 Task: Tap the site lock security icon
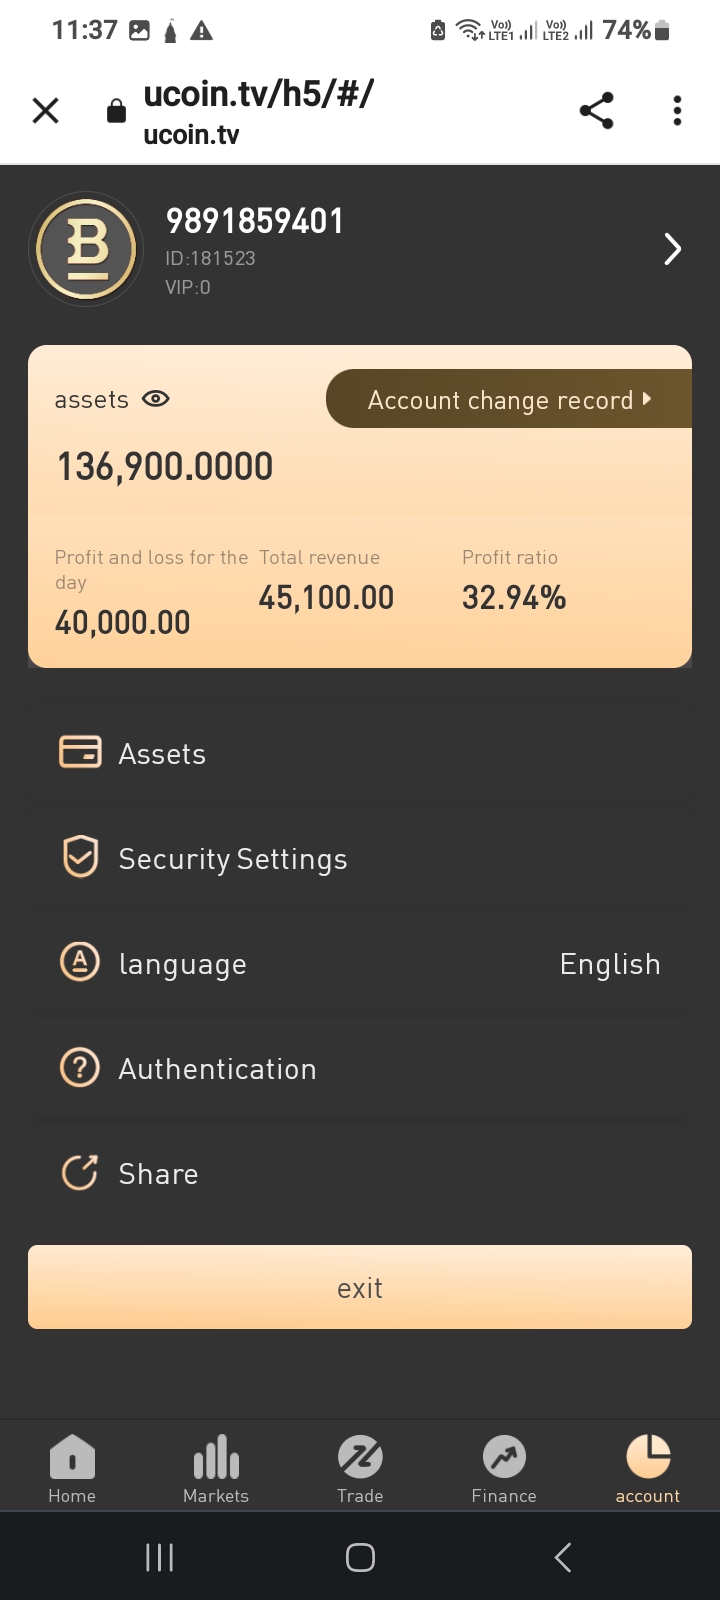pyautogui.click(x=117, y=111)
